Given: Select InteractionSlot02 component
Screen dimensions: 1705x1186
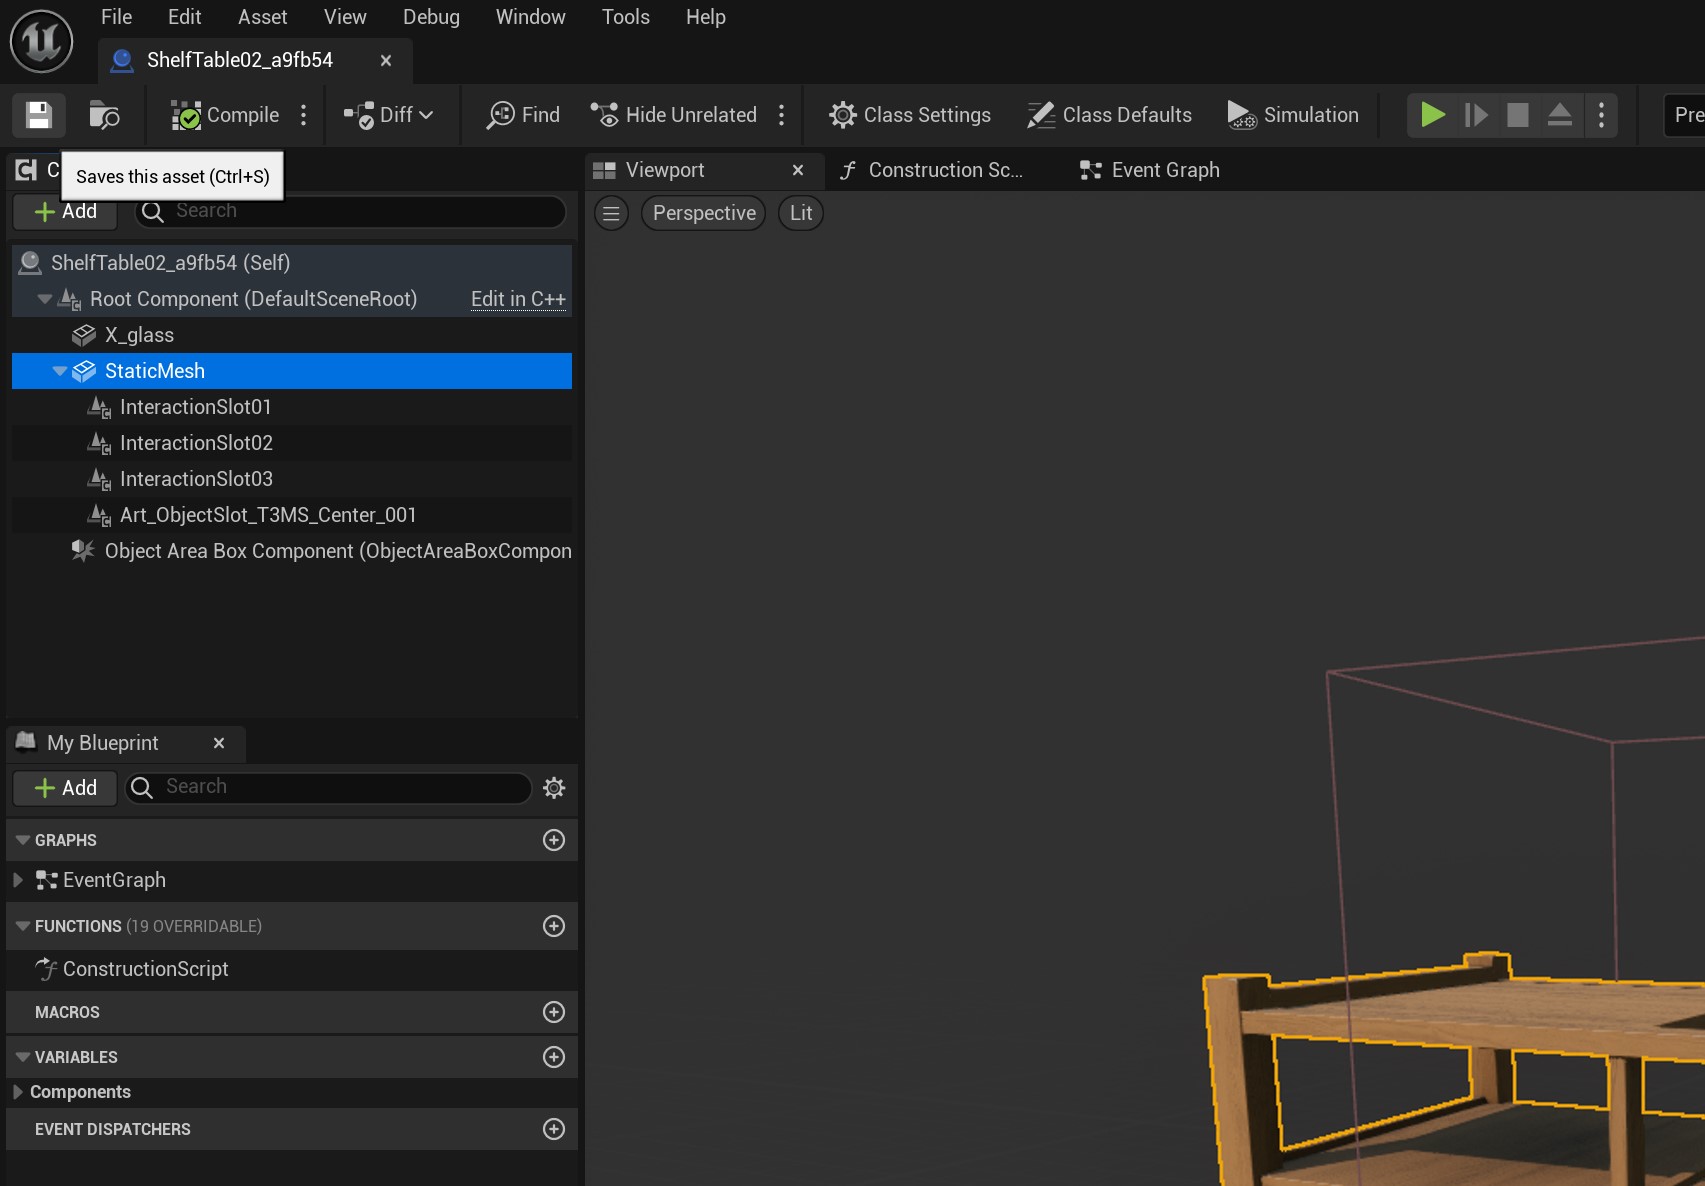Looking at the screenshot, I should [292, 443].
